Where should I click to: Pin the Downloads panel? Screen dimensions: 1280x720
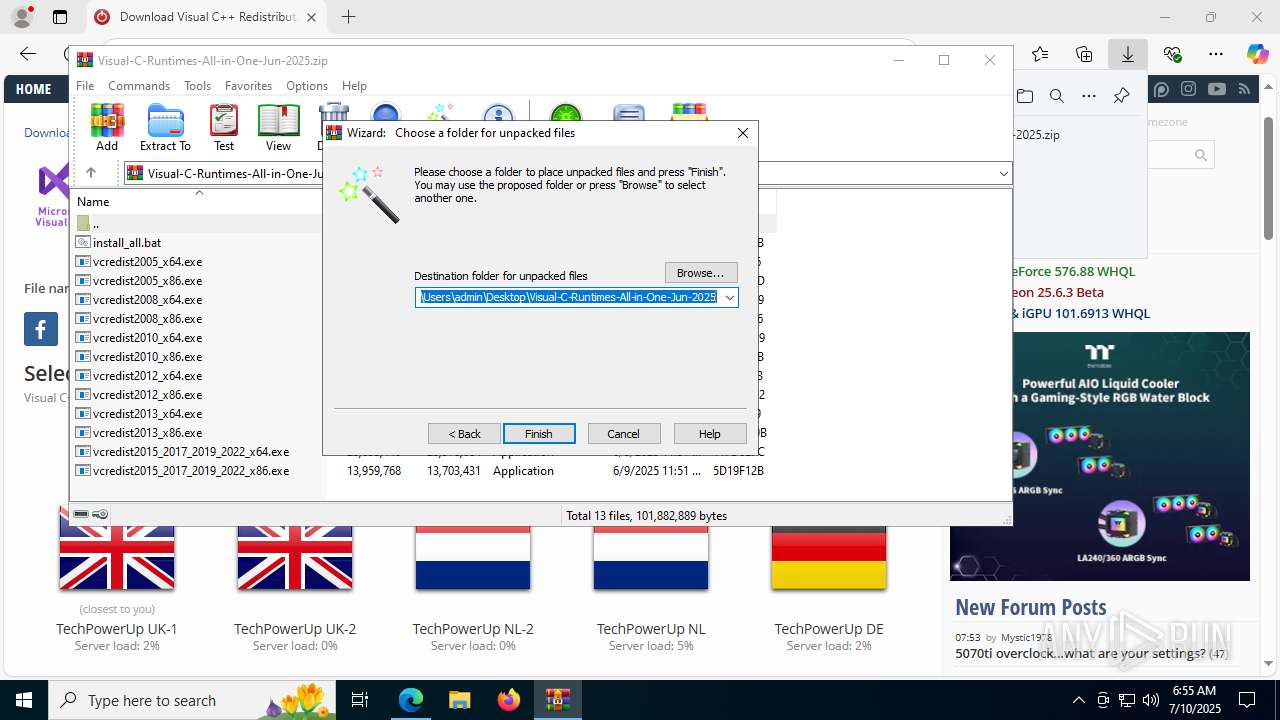click(x=1121, y=96)
